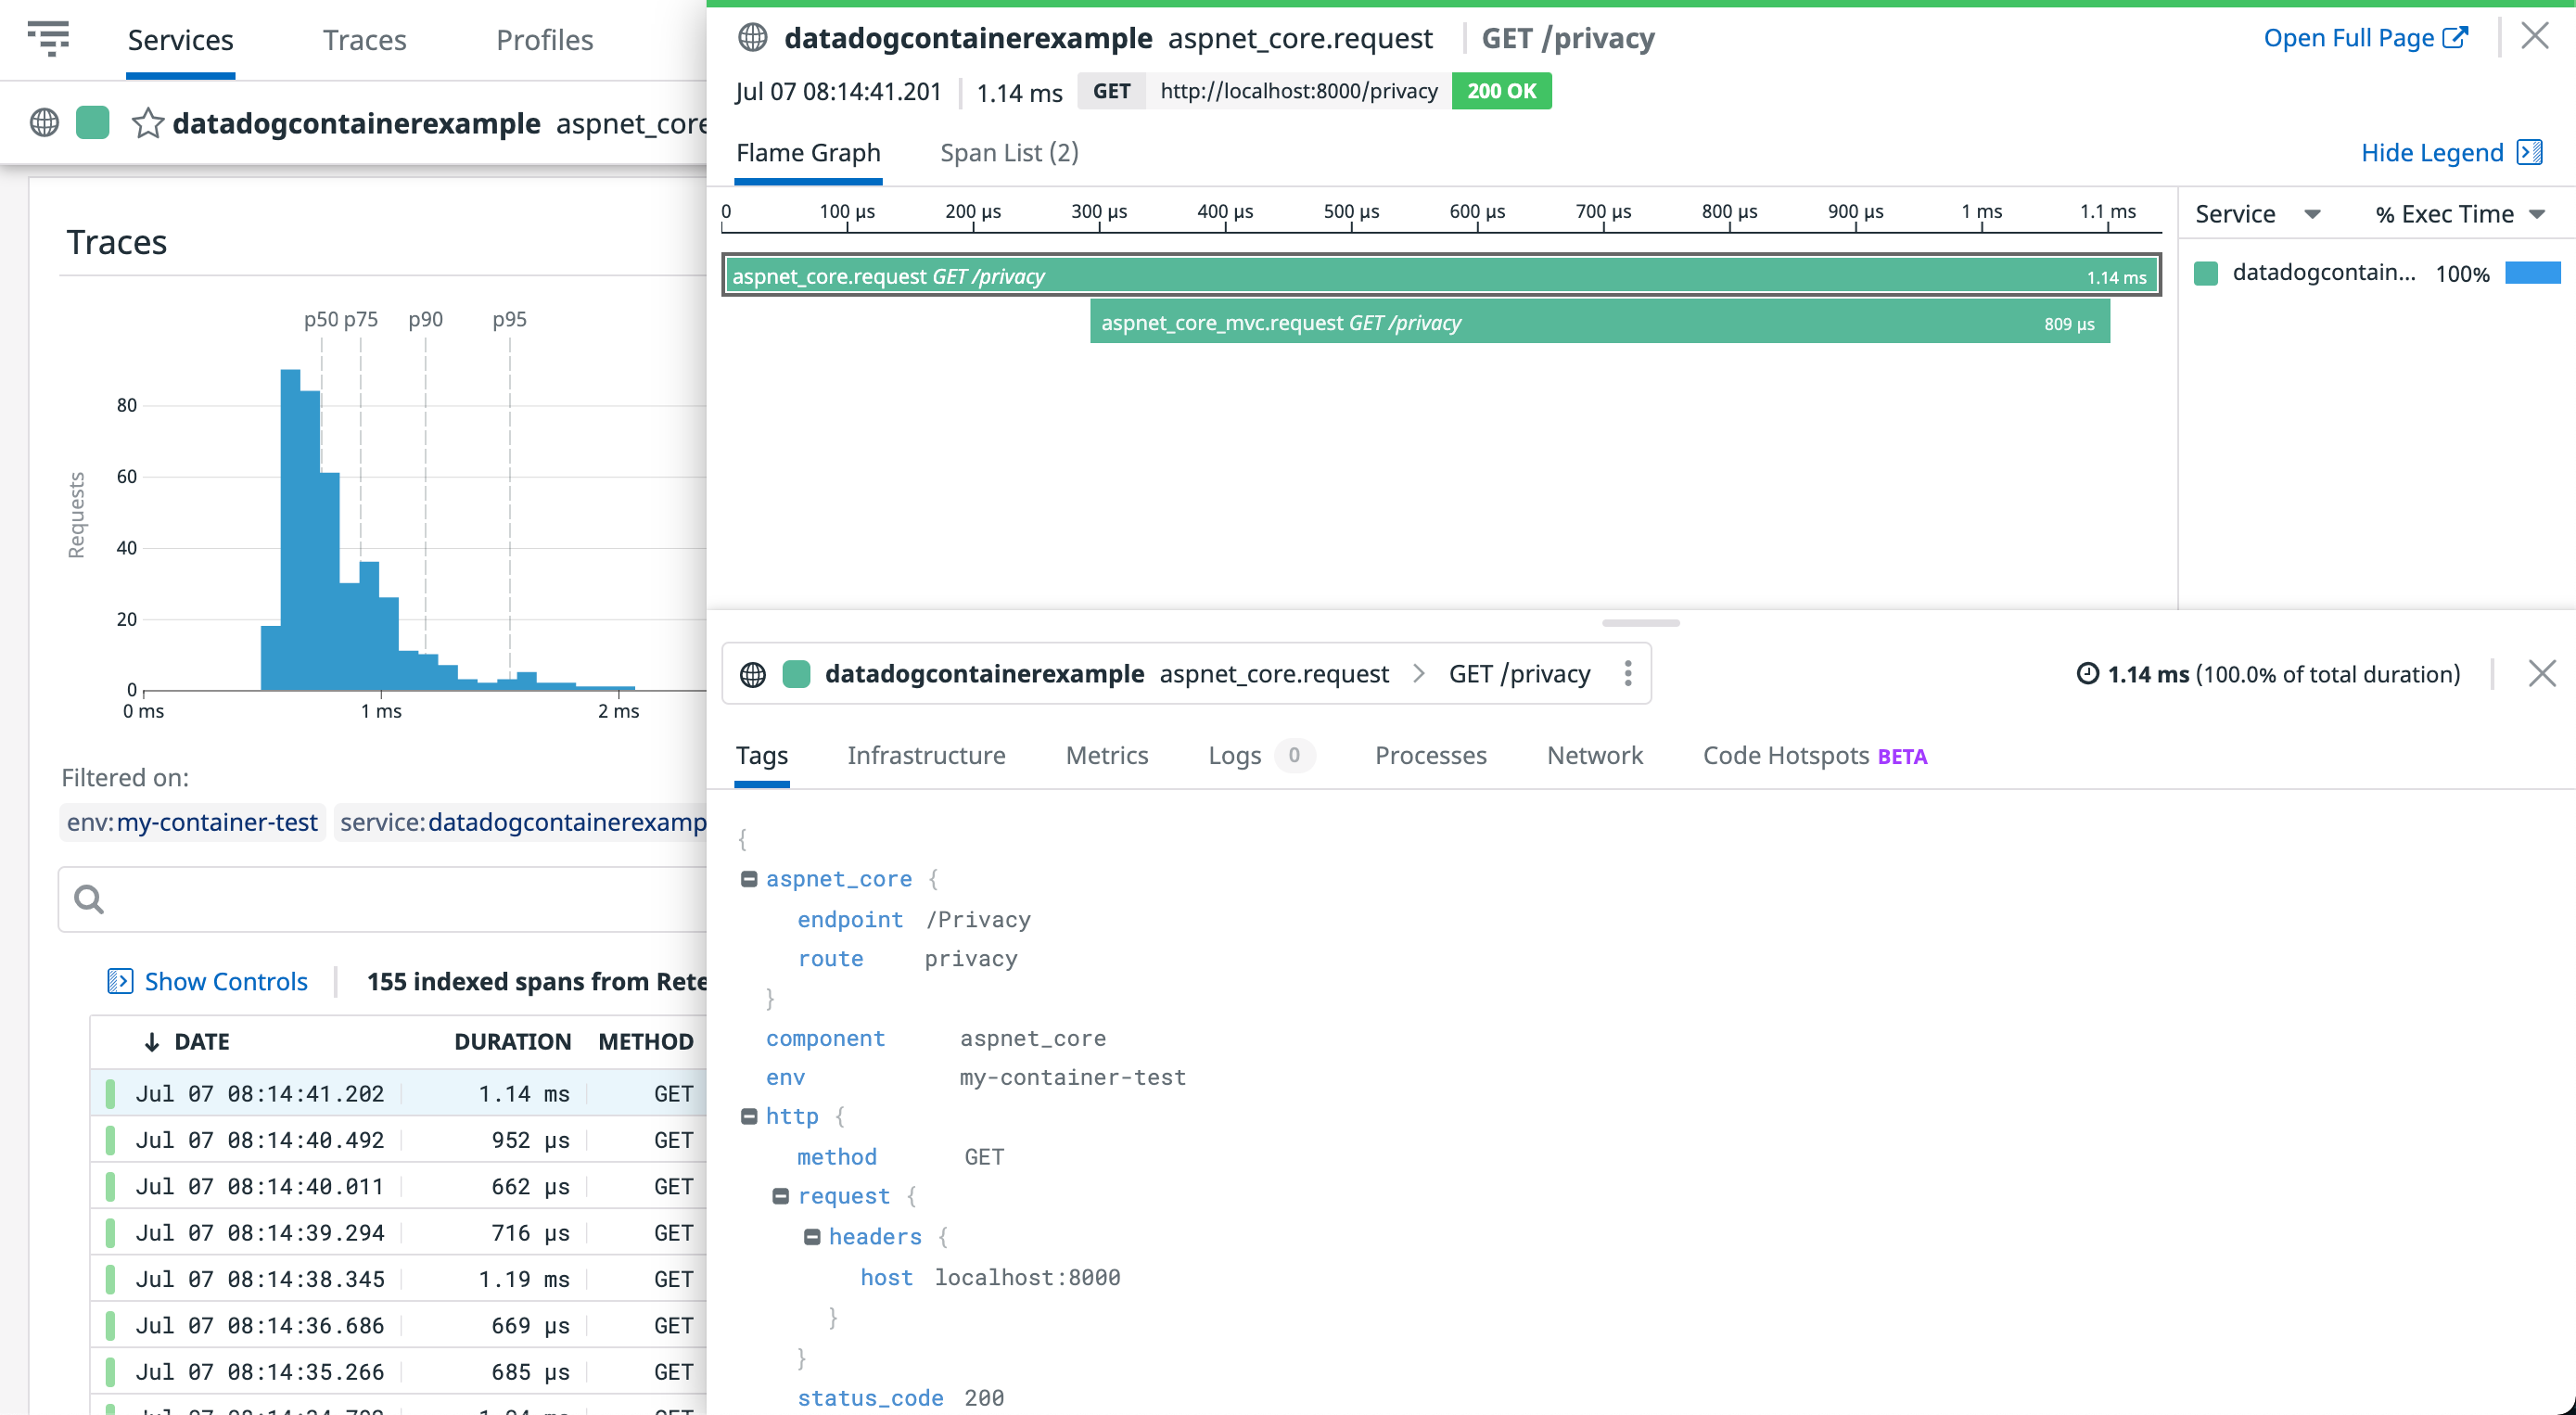Click the star icon to favorite datadogcontainerexample

[x=148, y=123]
